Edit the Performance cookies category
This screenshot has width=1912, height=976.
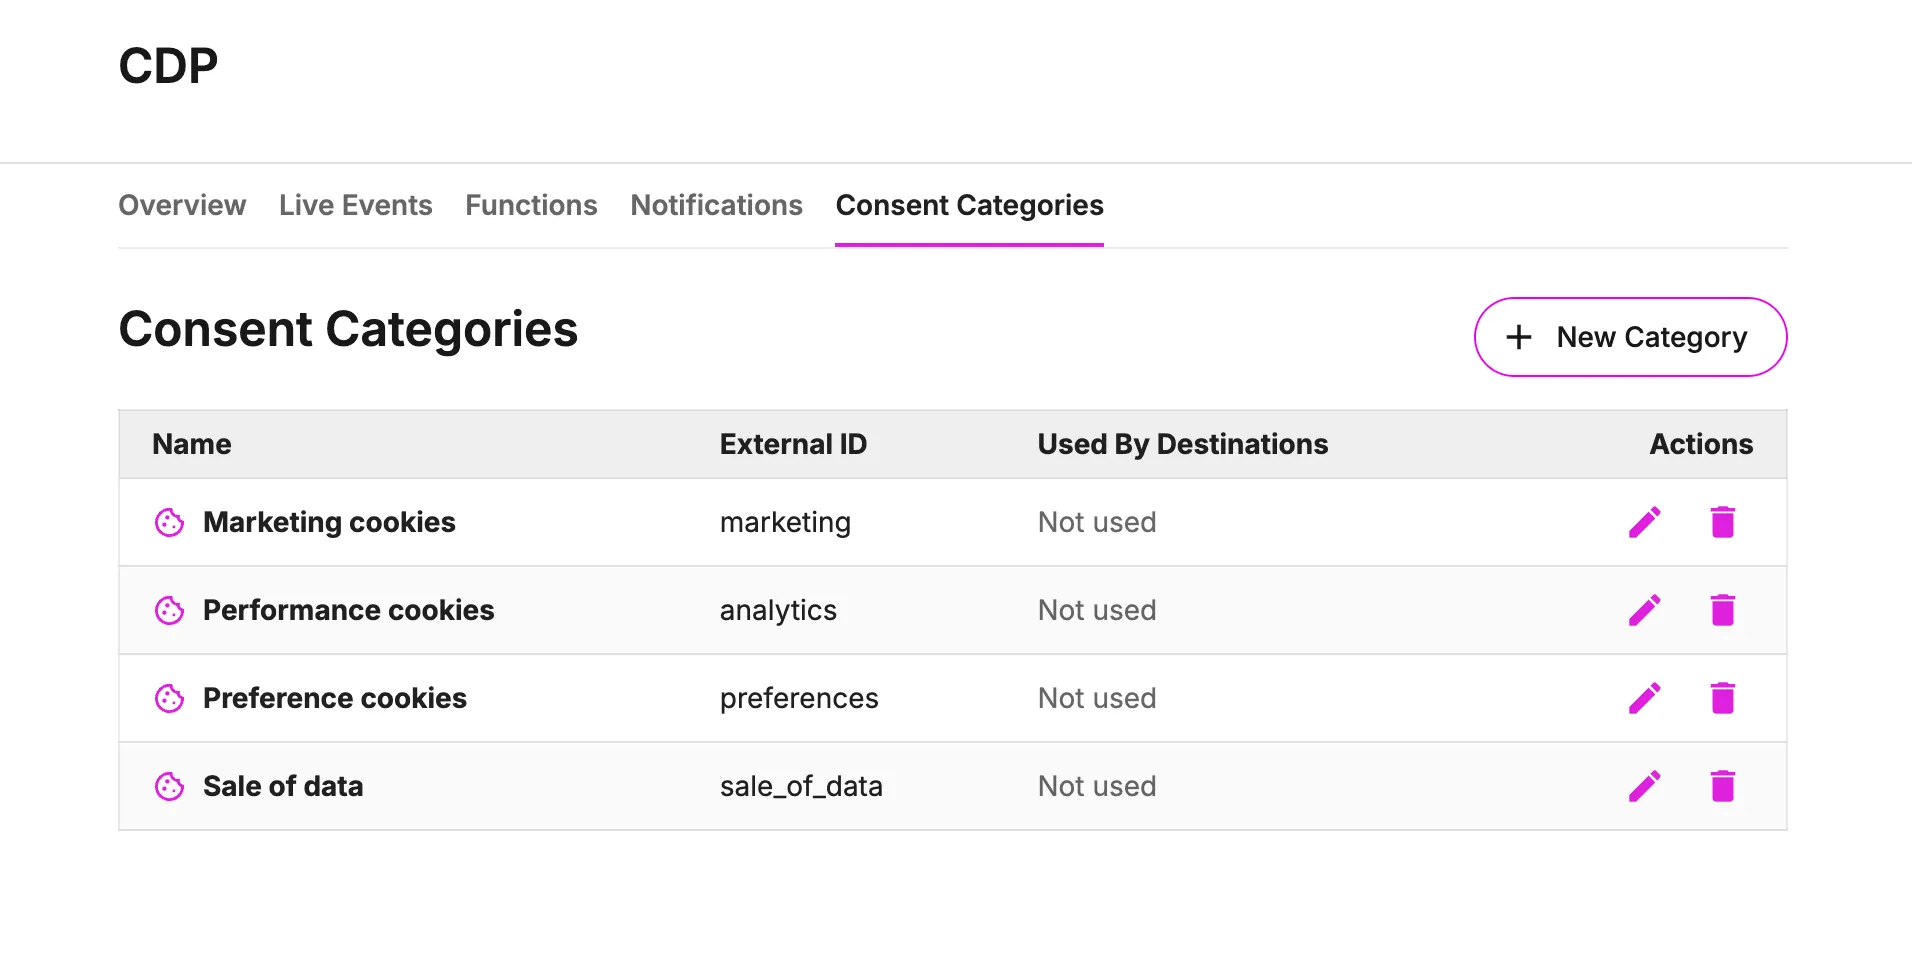(x=1645, y=610)
